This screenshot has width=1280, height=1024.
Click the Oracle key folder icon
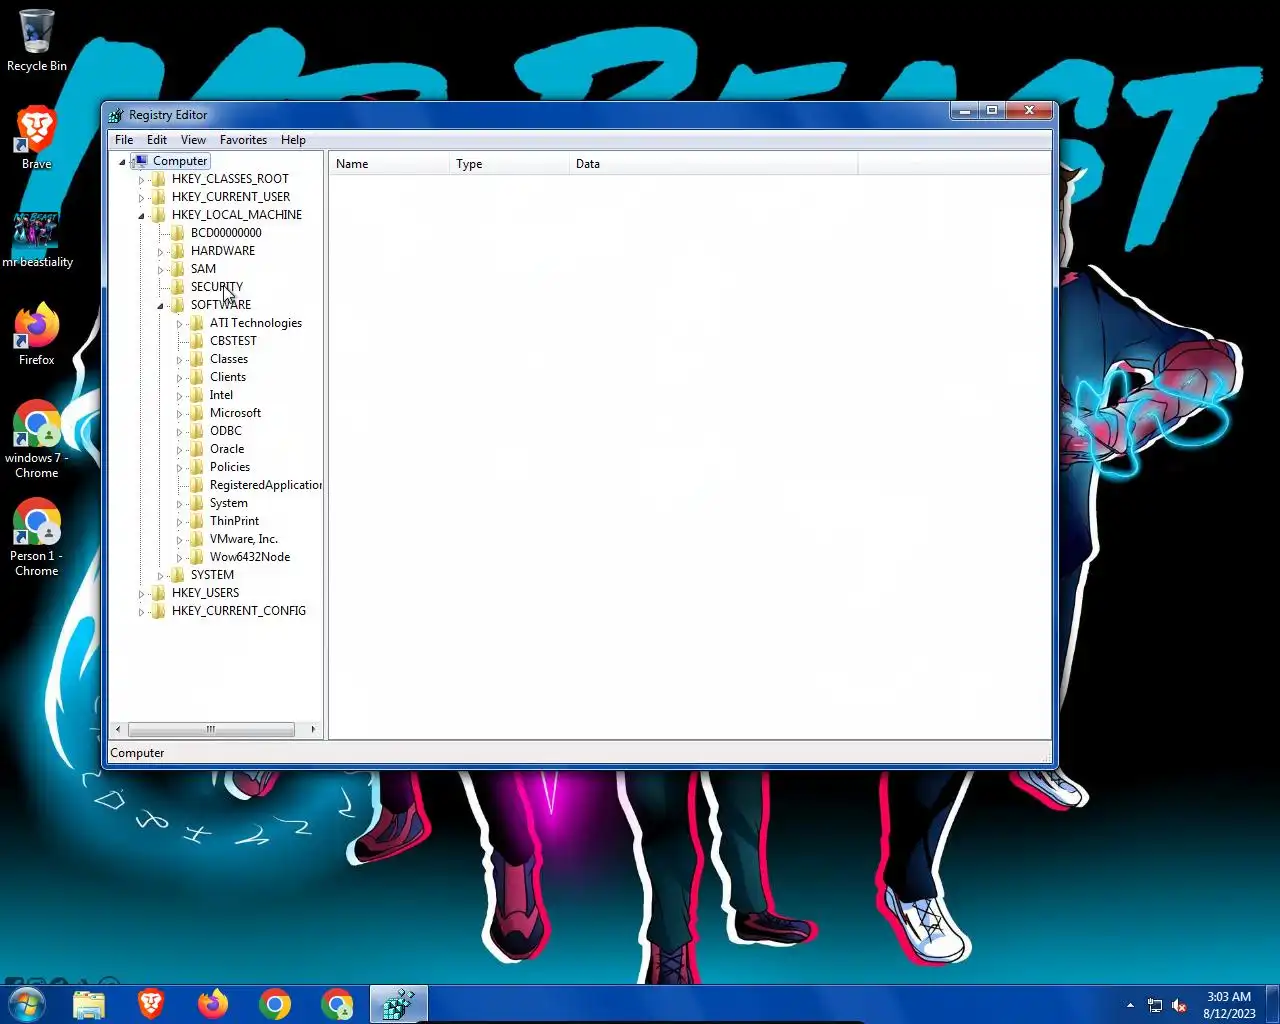click(197, 449)
